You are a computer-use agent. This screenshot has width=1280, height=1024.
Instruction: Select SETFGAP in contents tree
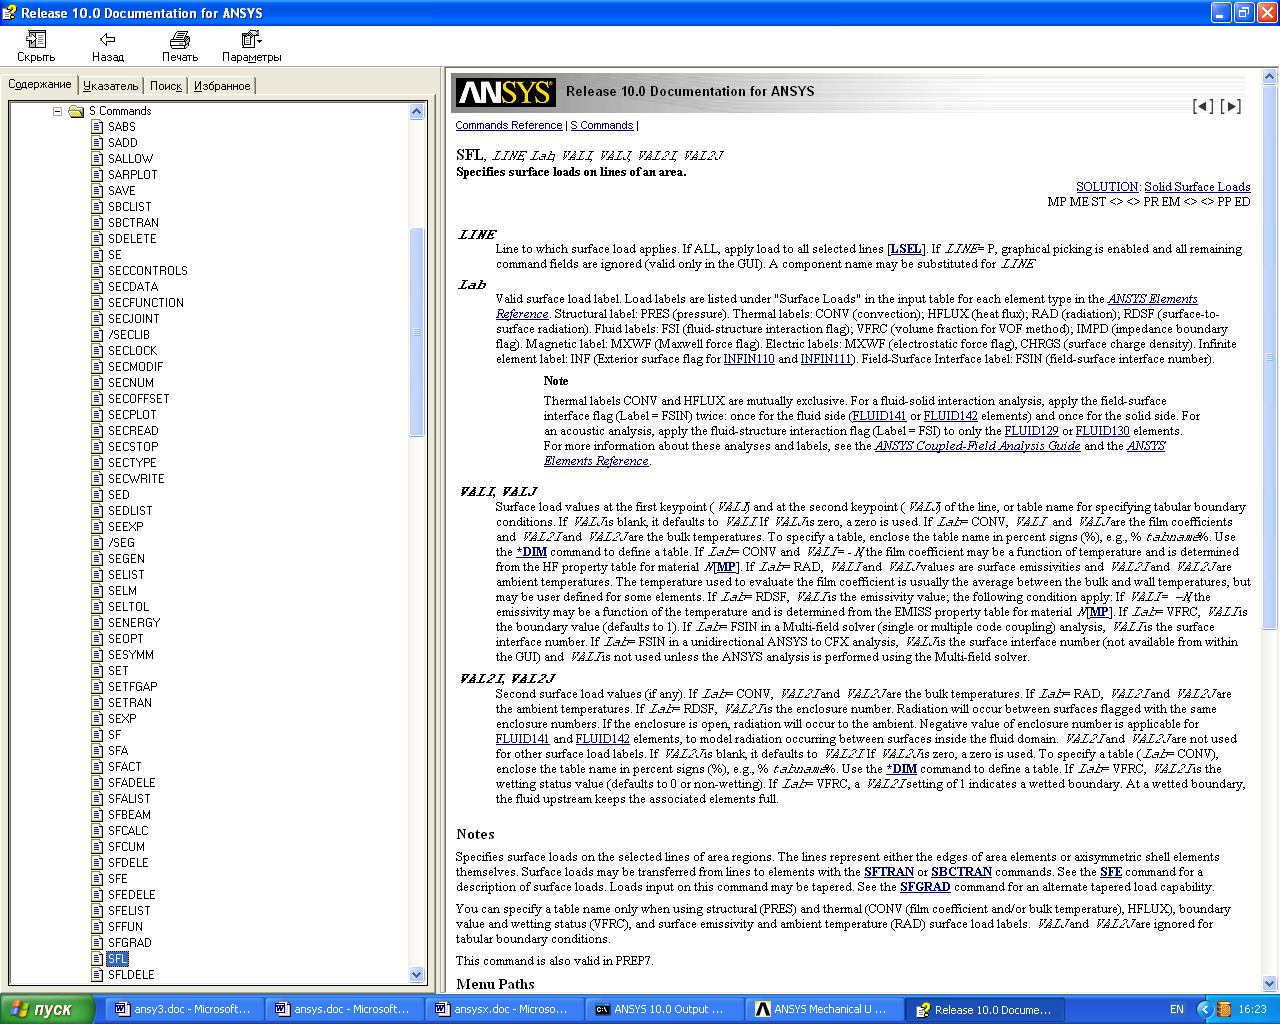point(132,687)
